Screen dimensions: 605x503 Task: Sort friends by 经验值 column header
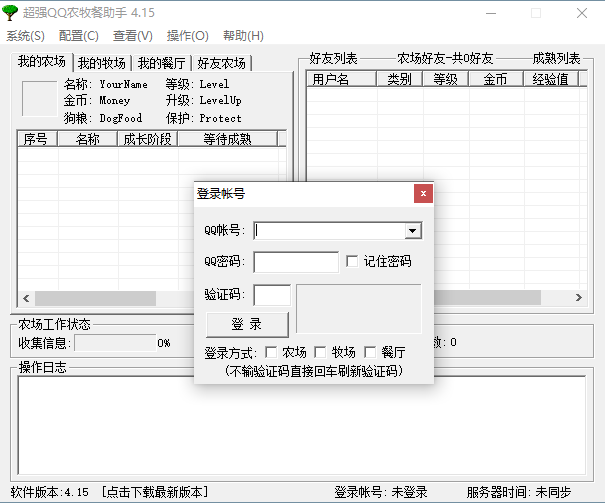[551, 79]
